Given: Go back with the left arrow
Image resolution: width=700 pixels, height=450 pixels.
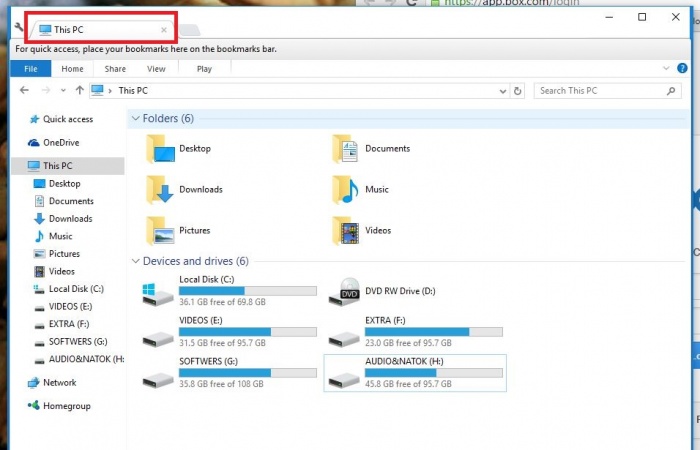Looking at the screenshot, I should point(25,91).
